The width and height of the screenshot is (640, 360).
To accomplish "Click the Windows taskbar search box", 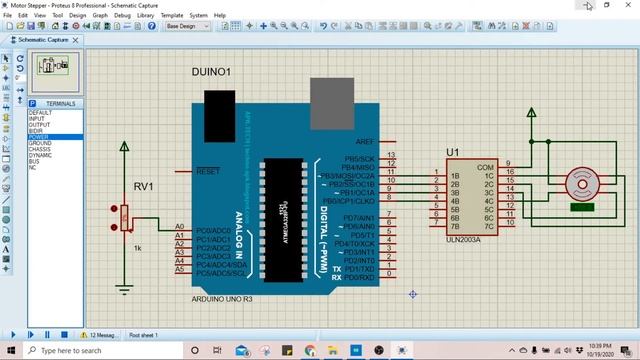I will point(103,350).
